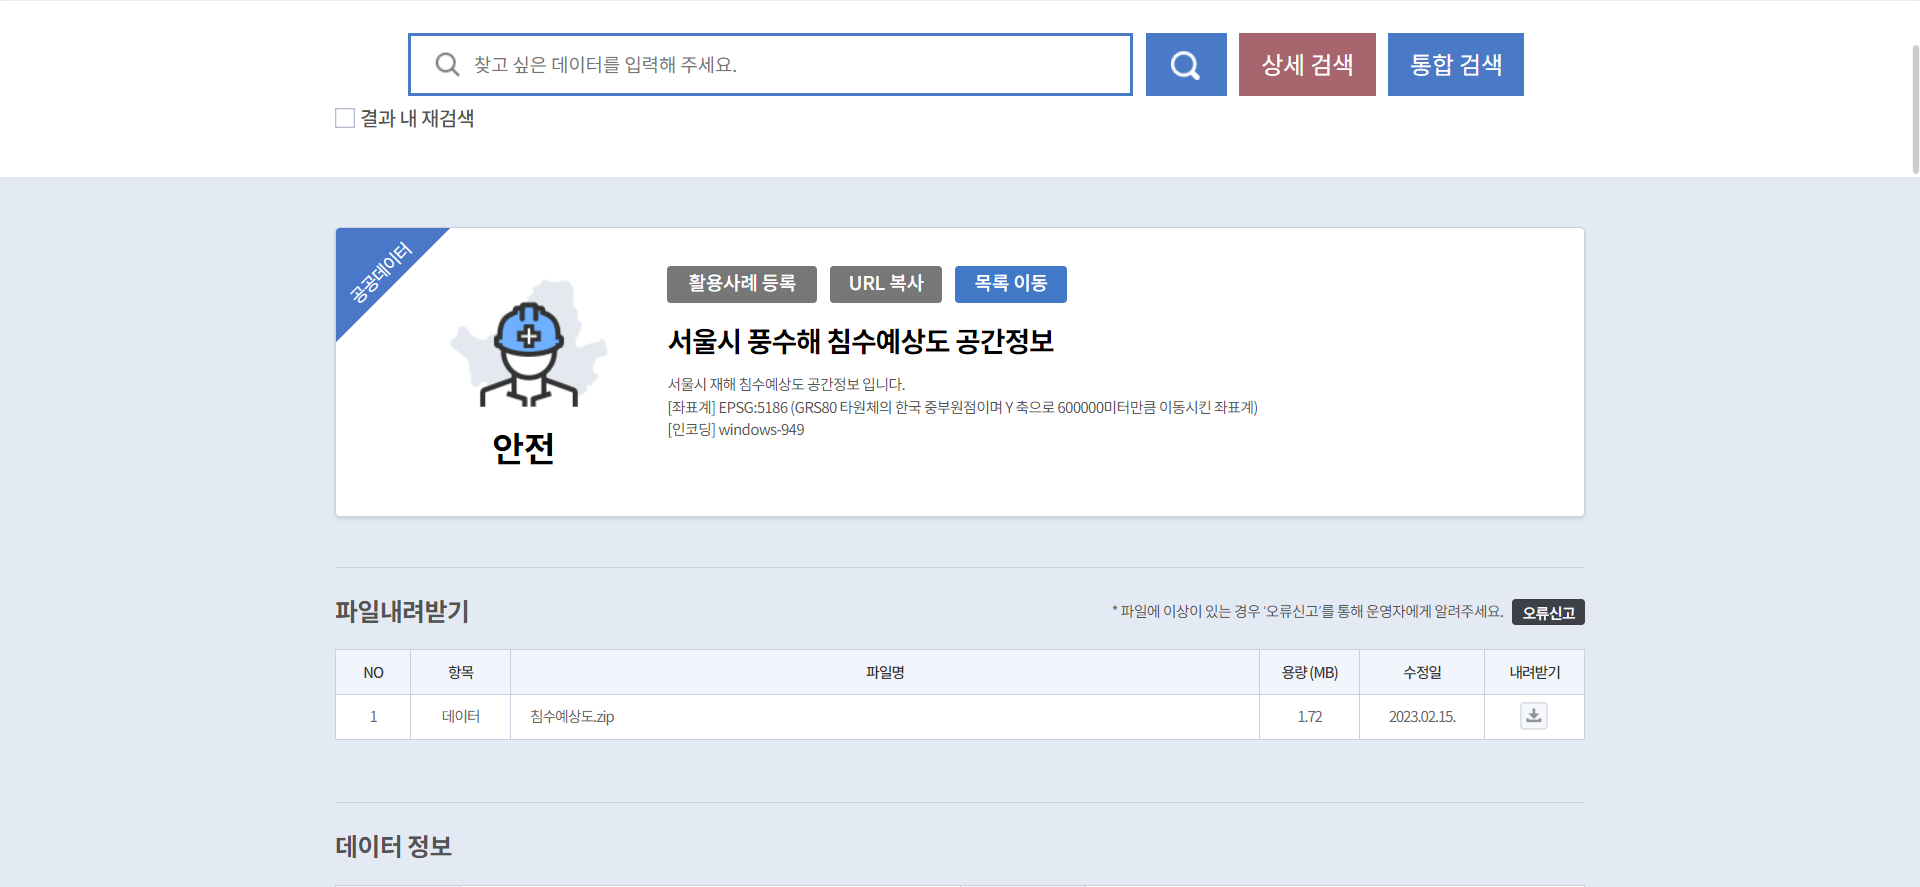1920x887 pixels.
Task: Click the page vertical scrollbar
Action: 1915,110
